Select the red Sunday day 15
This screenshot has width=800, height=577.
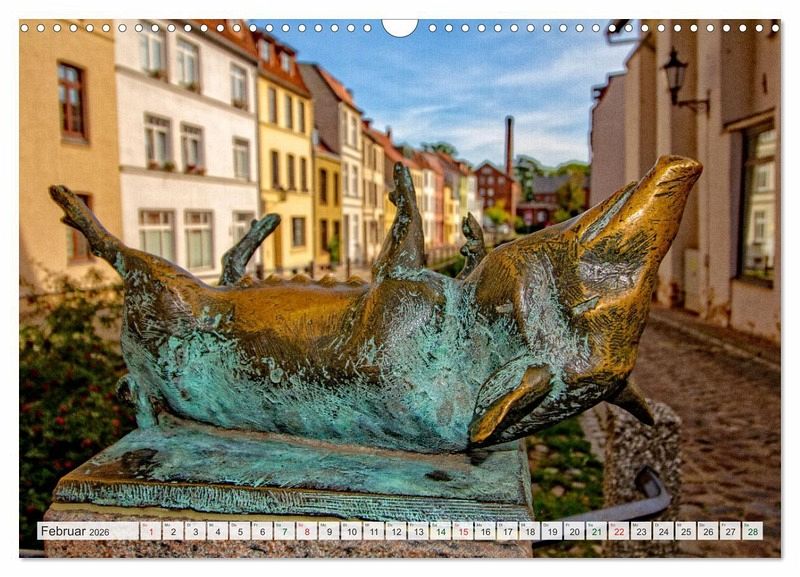pyautogui.click(x=463, y=531)
